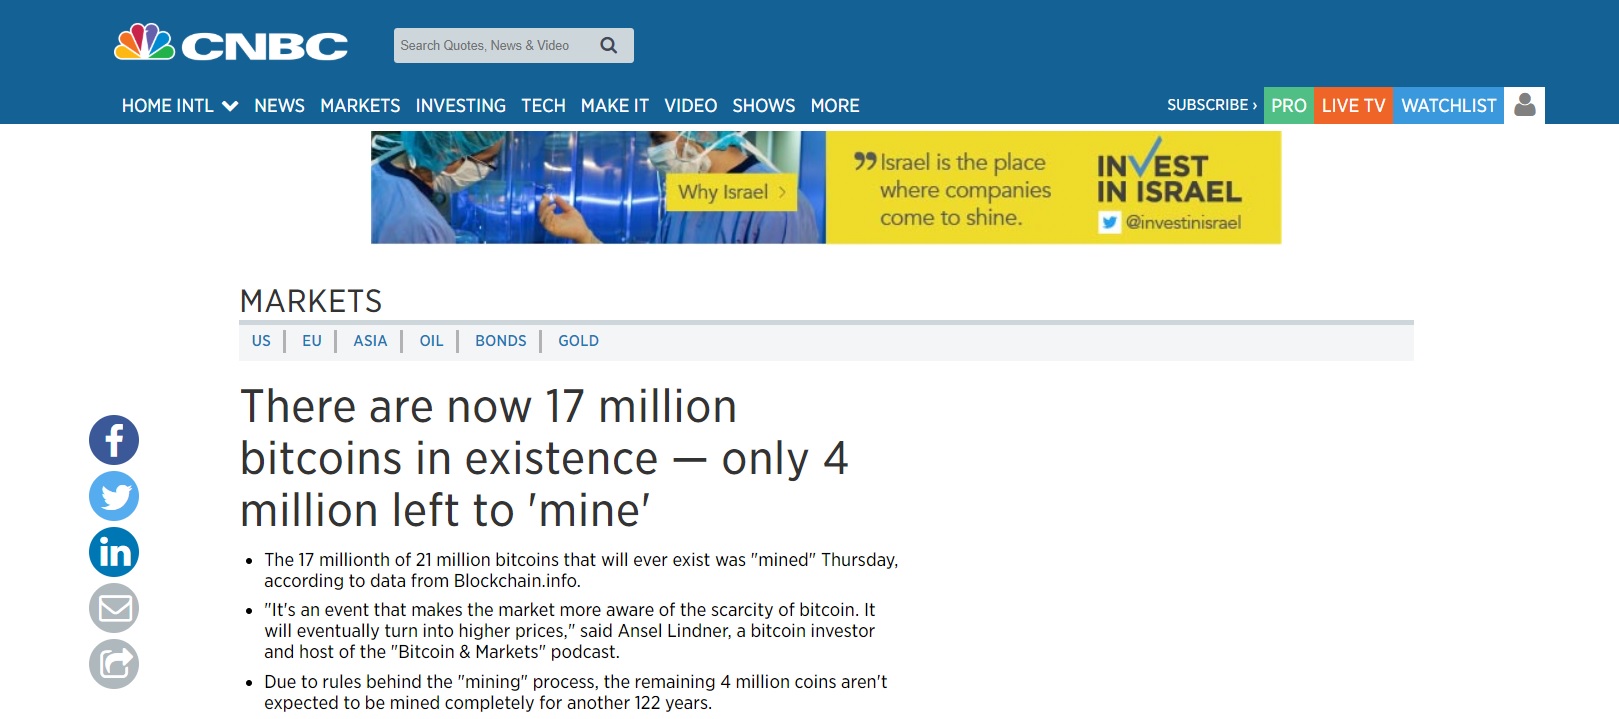Click the SUBSCRIBE link
Image resolution: width=1619 pixels, height=719 pixels.
1212,105
